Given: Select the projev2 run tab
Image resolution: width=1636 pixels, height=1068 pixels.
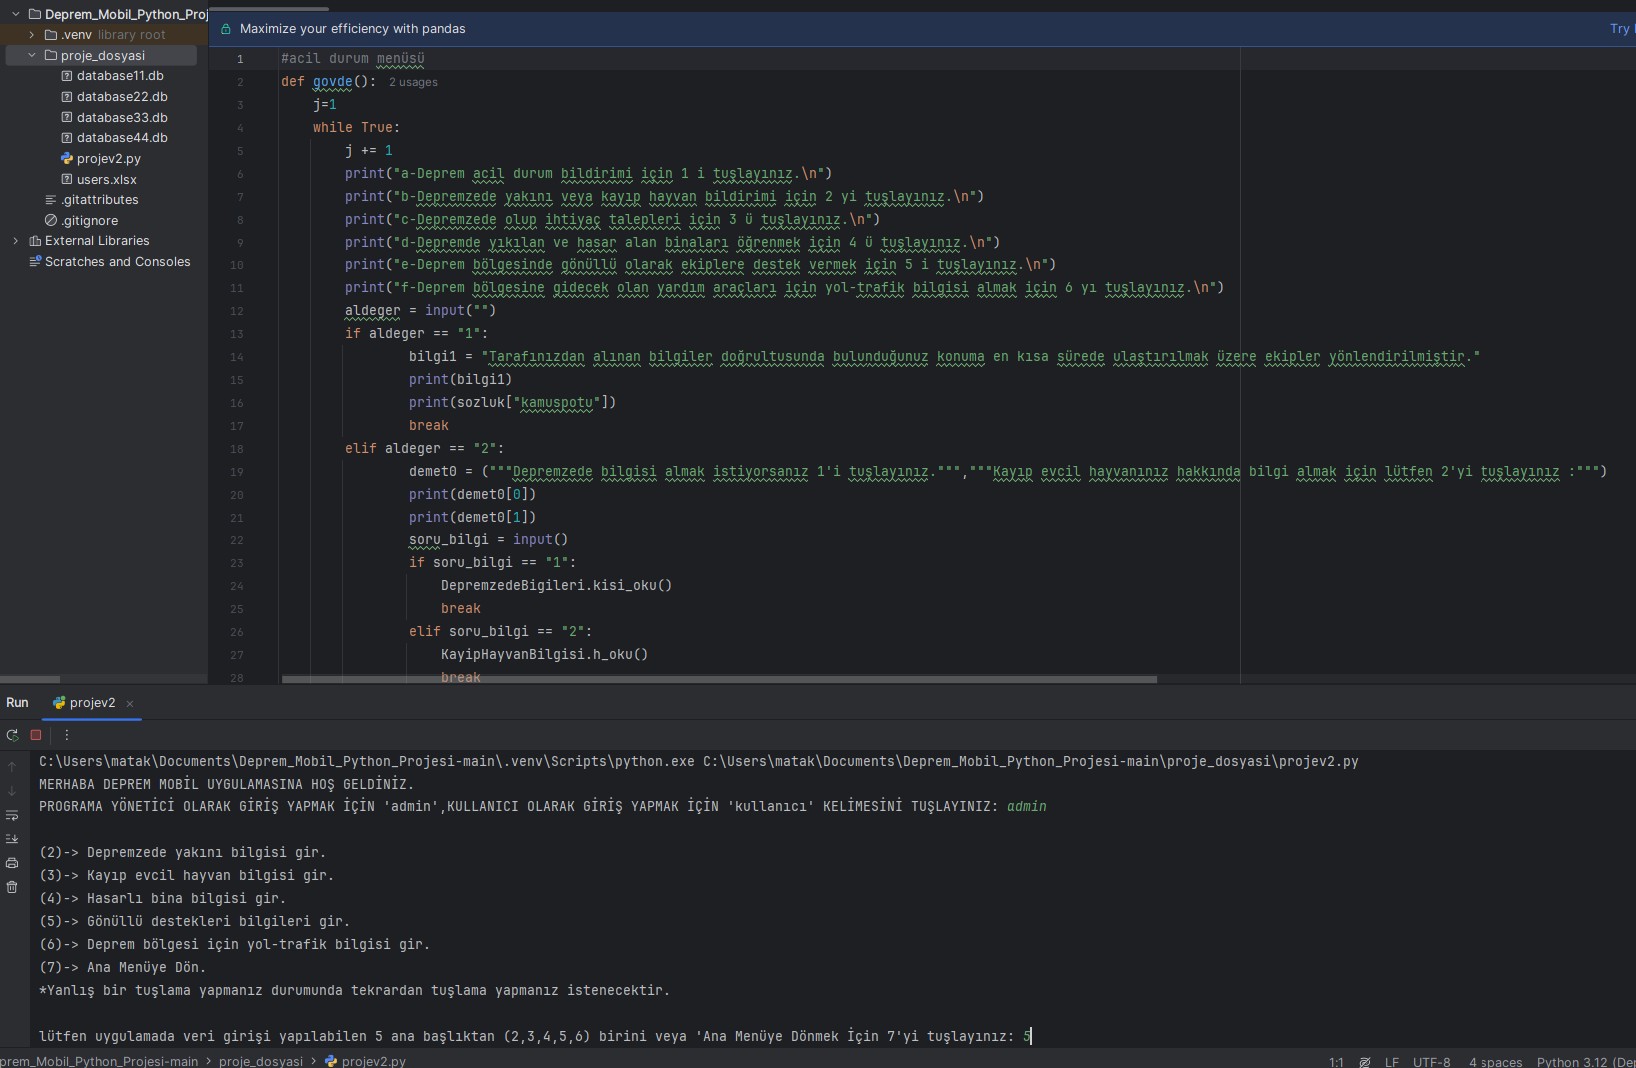Looking at the screenshot, I should [x=91, y=703].
